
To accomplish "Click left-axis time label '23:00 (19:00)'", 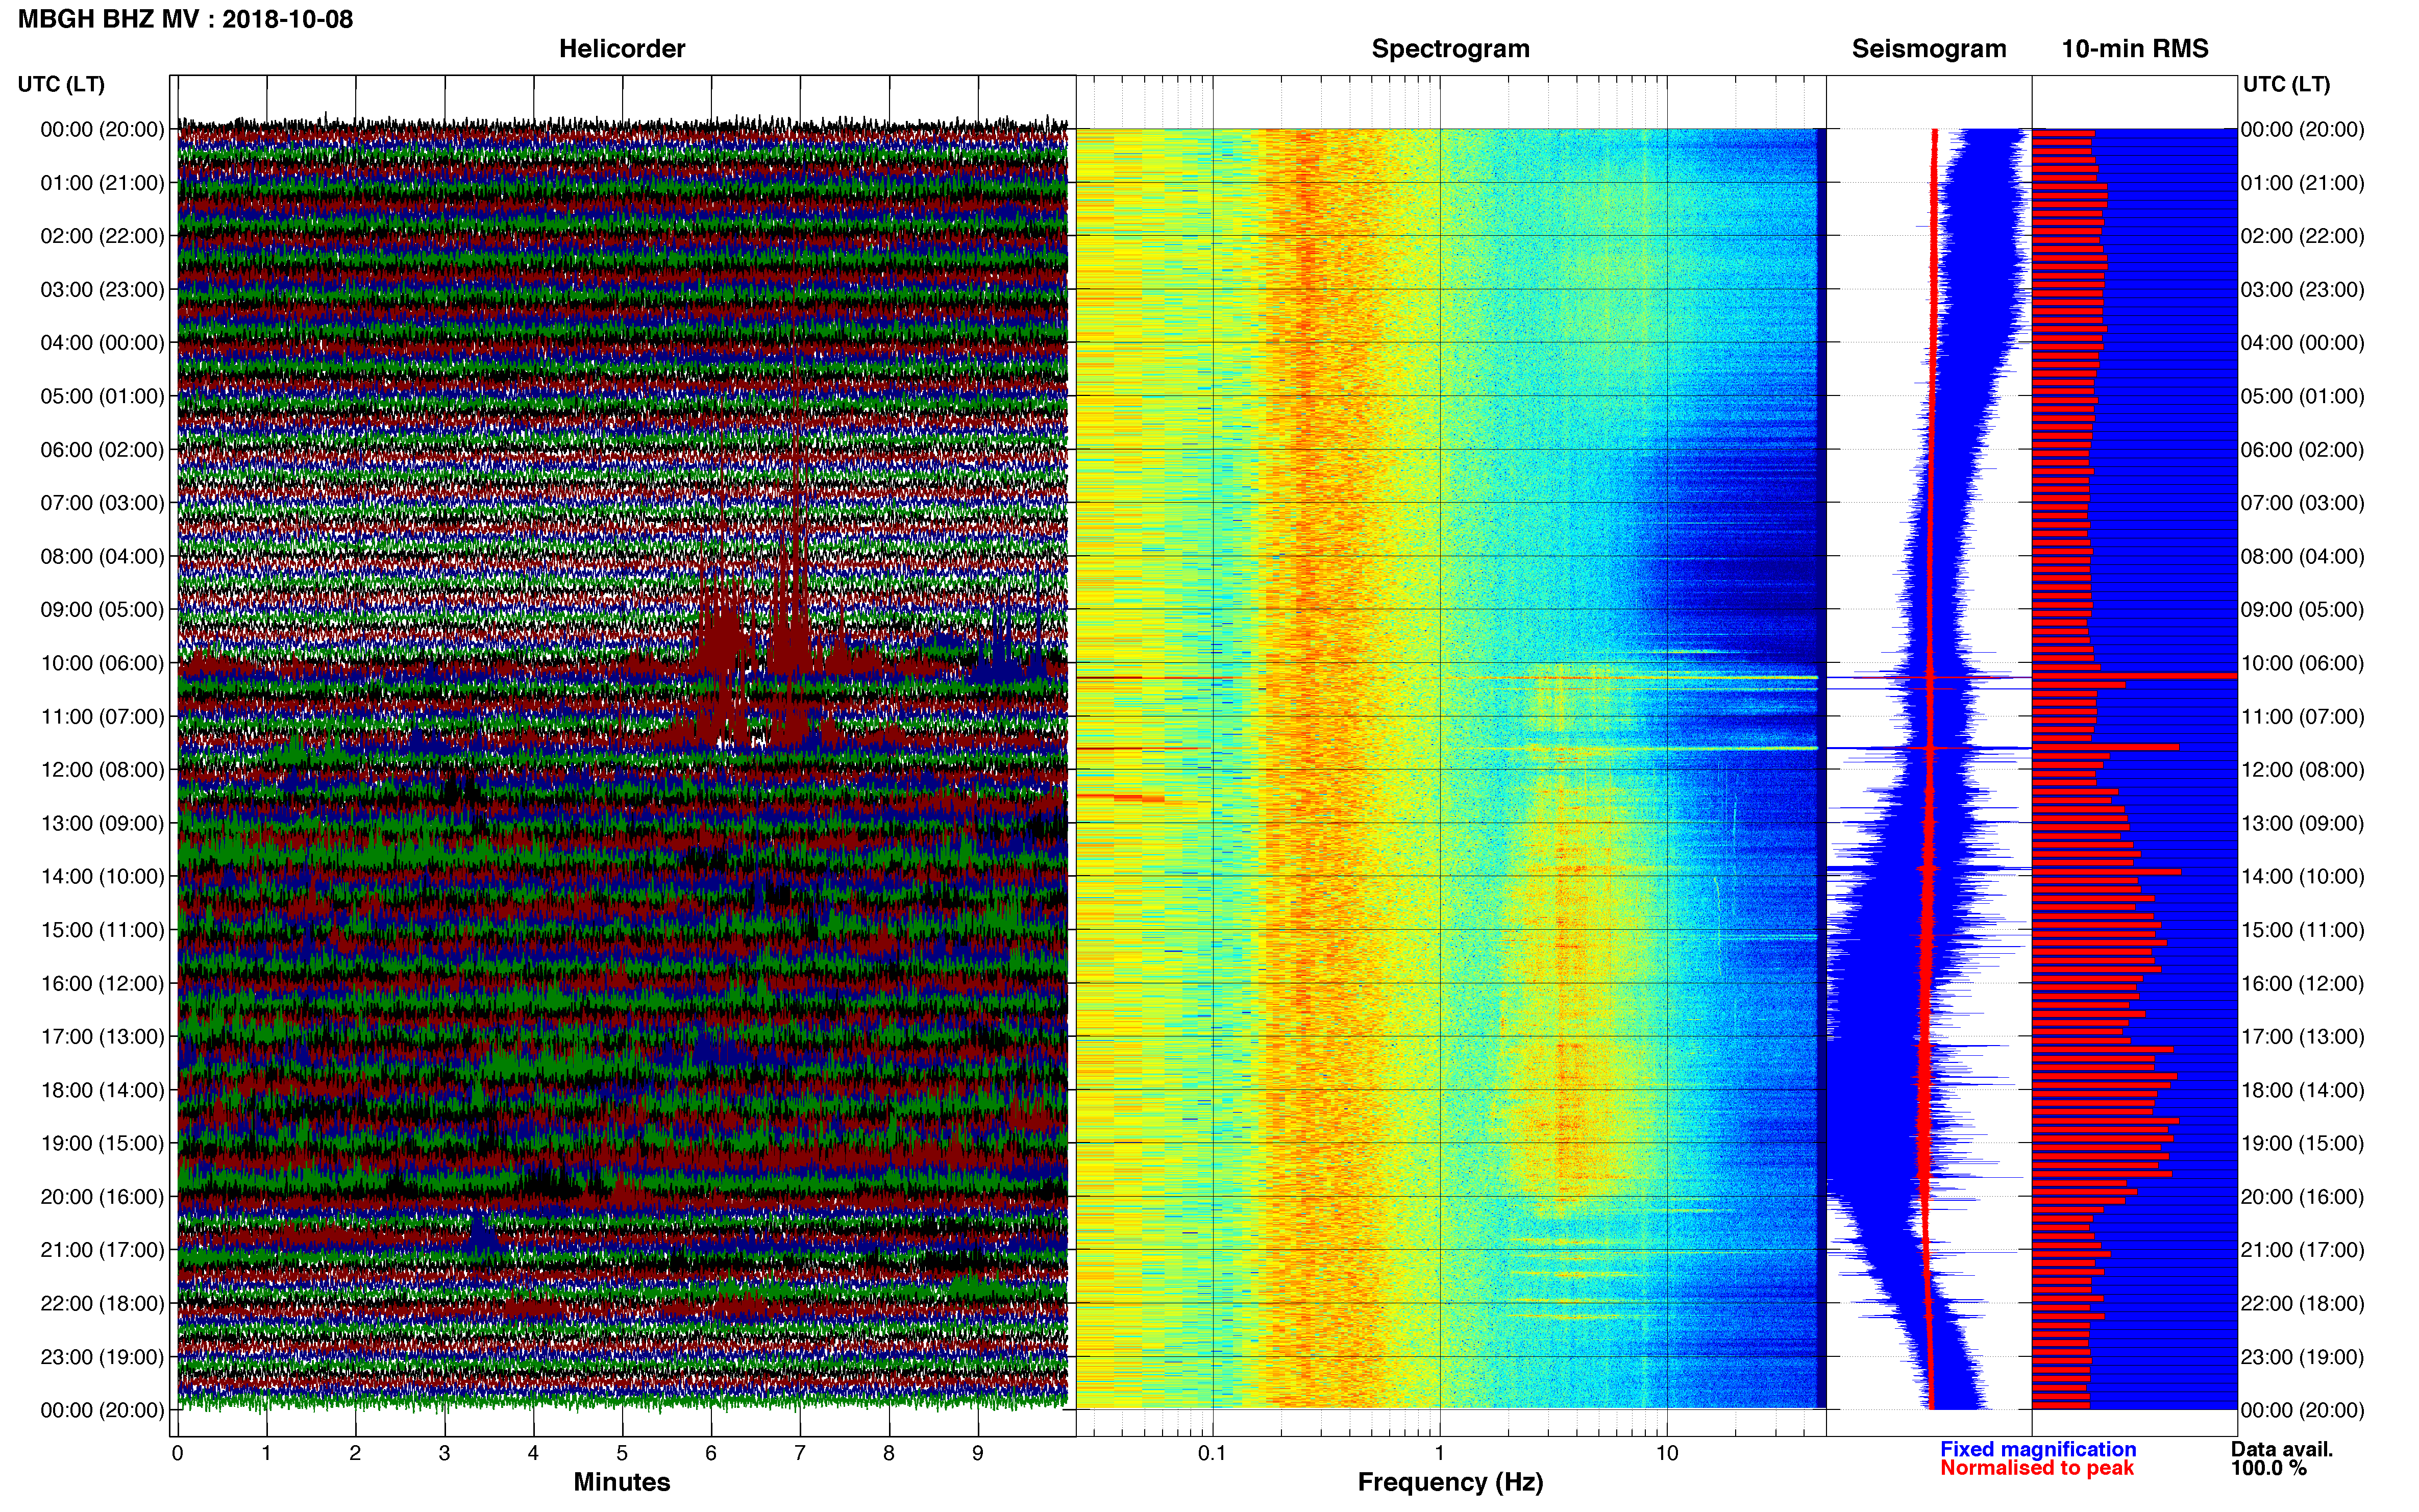I will pos(102,1357).
